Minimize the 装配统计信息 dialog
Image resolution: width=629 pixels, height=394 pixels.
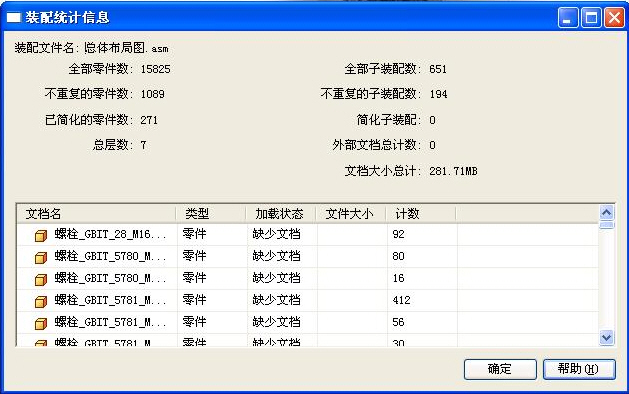[568, 18]
